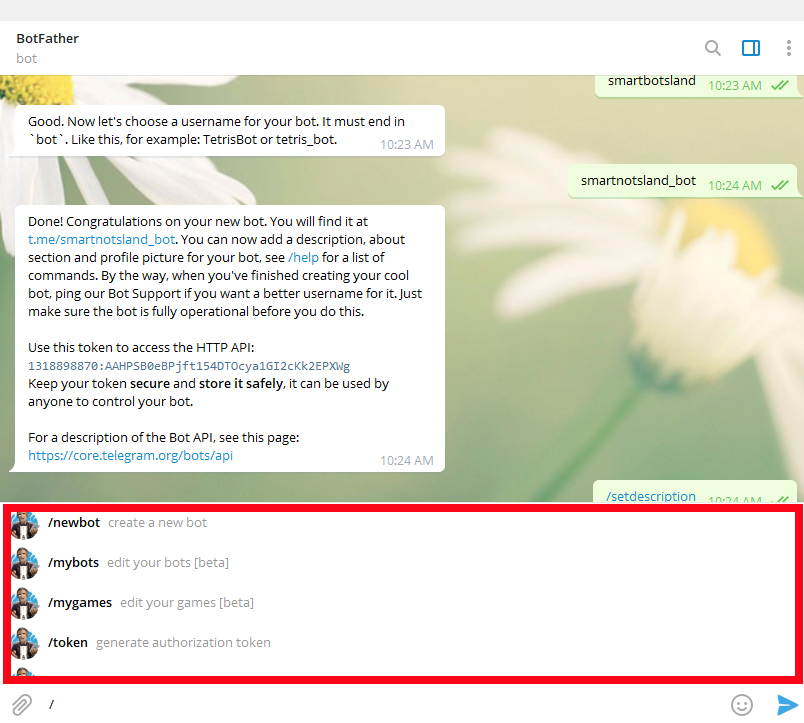
Task: Click the avatar next to /newbot
Action: tap(25, 524)
